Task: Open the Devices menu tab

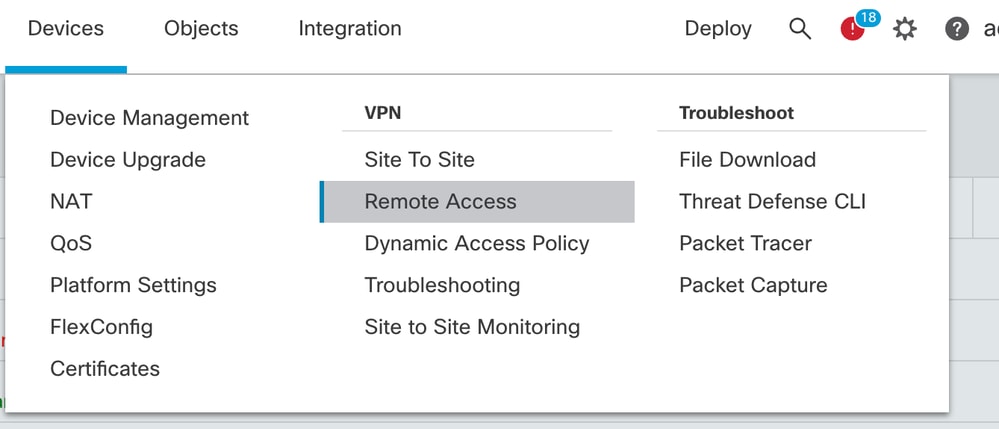Action: pyautogui.click(x=66, y=29)
